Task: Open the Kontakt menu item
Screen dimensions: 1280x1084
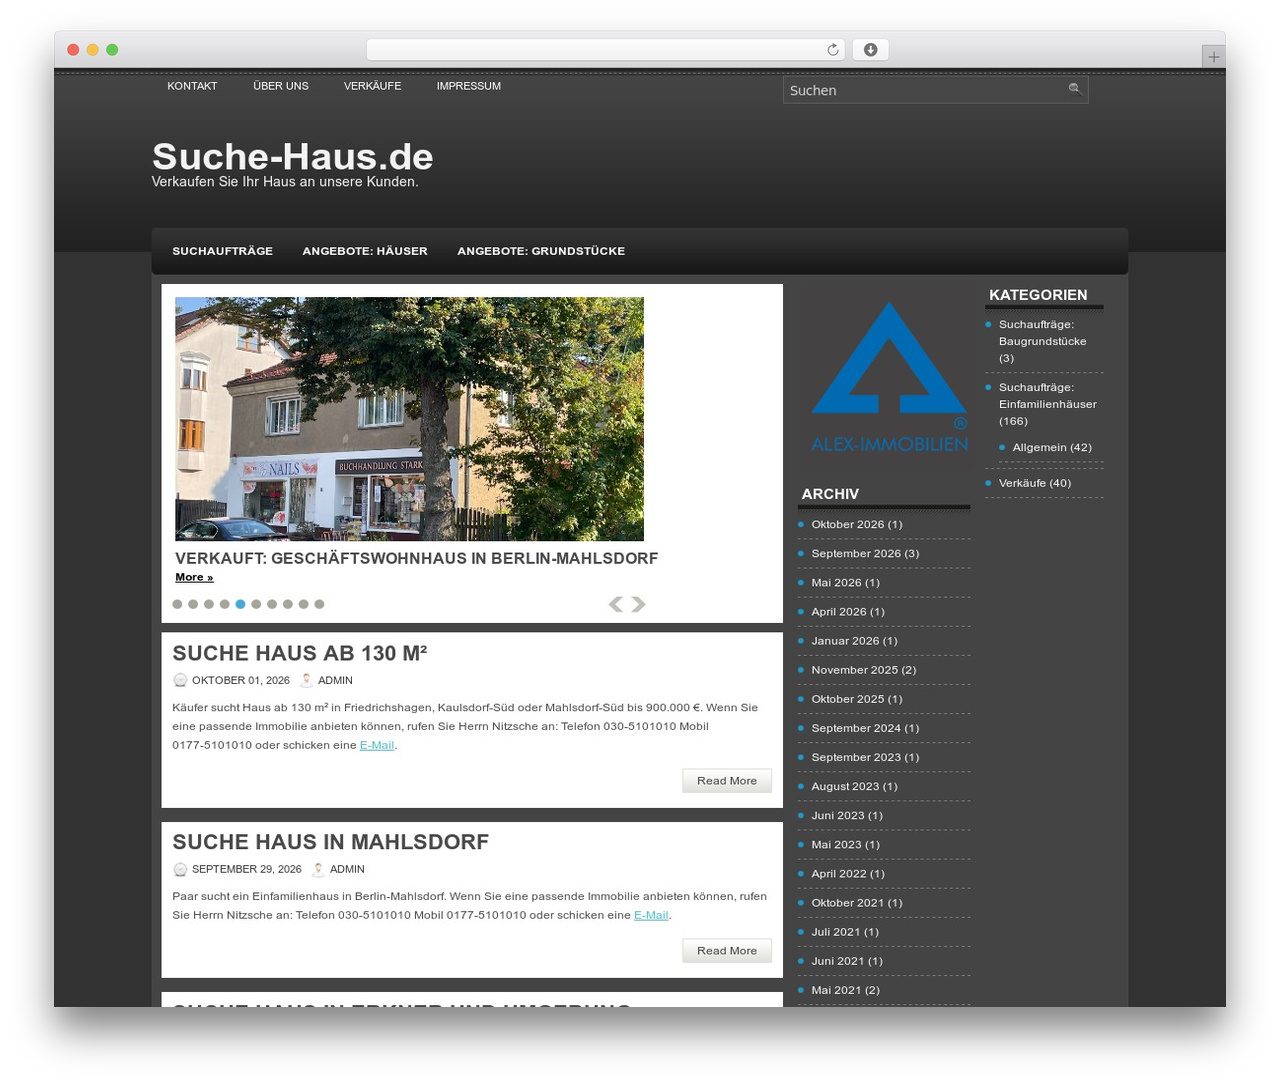Action: 192,86
